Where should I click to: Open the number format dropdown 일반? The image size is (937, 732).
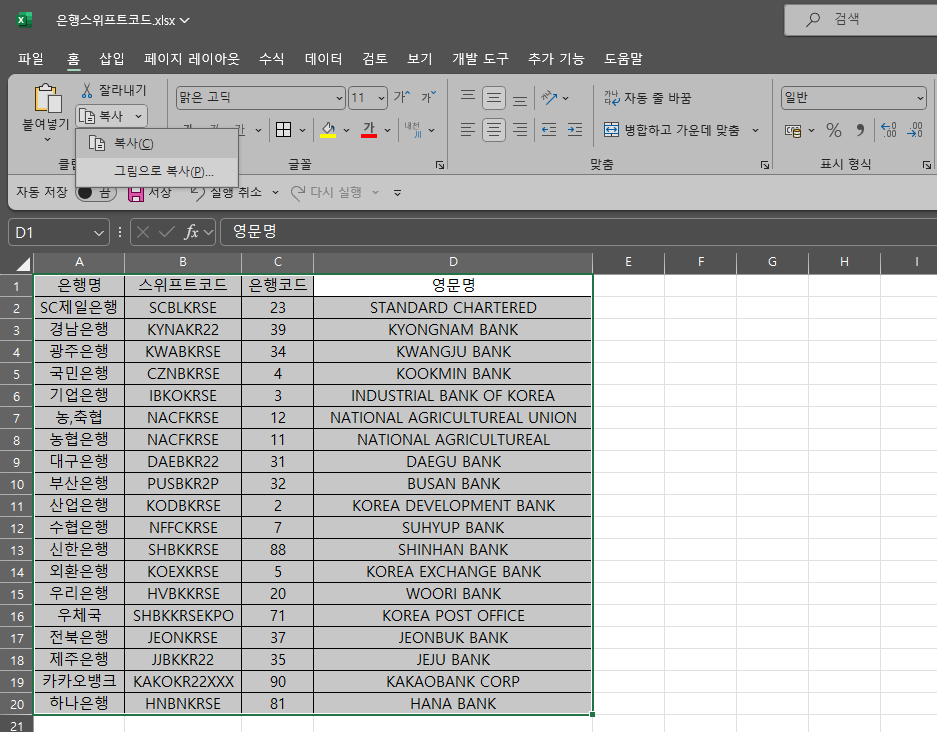pos(920,97)
